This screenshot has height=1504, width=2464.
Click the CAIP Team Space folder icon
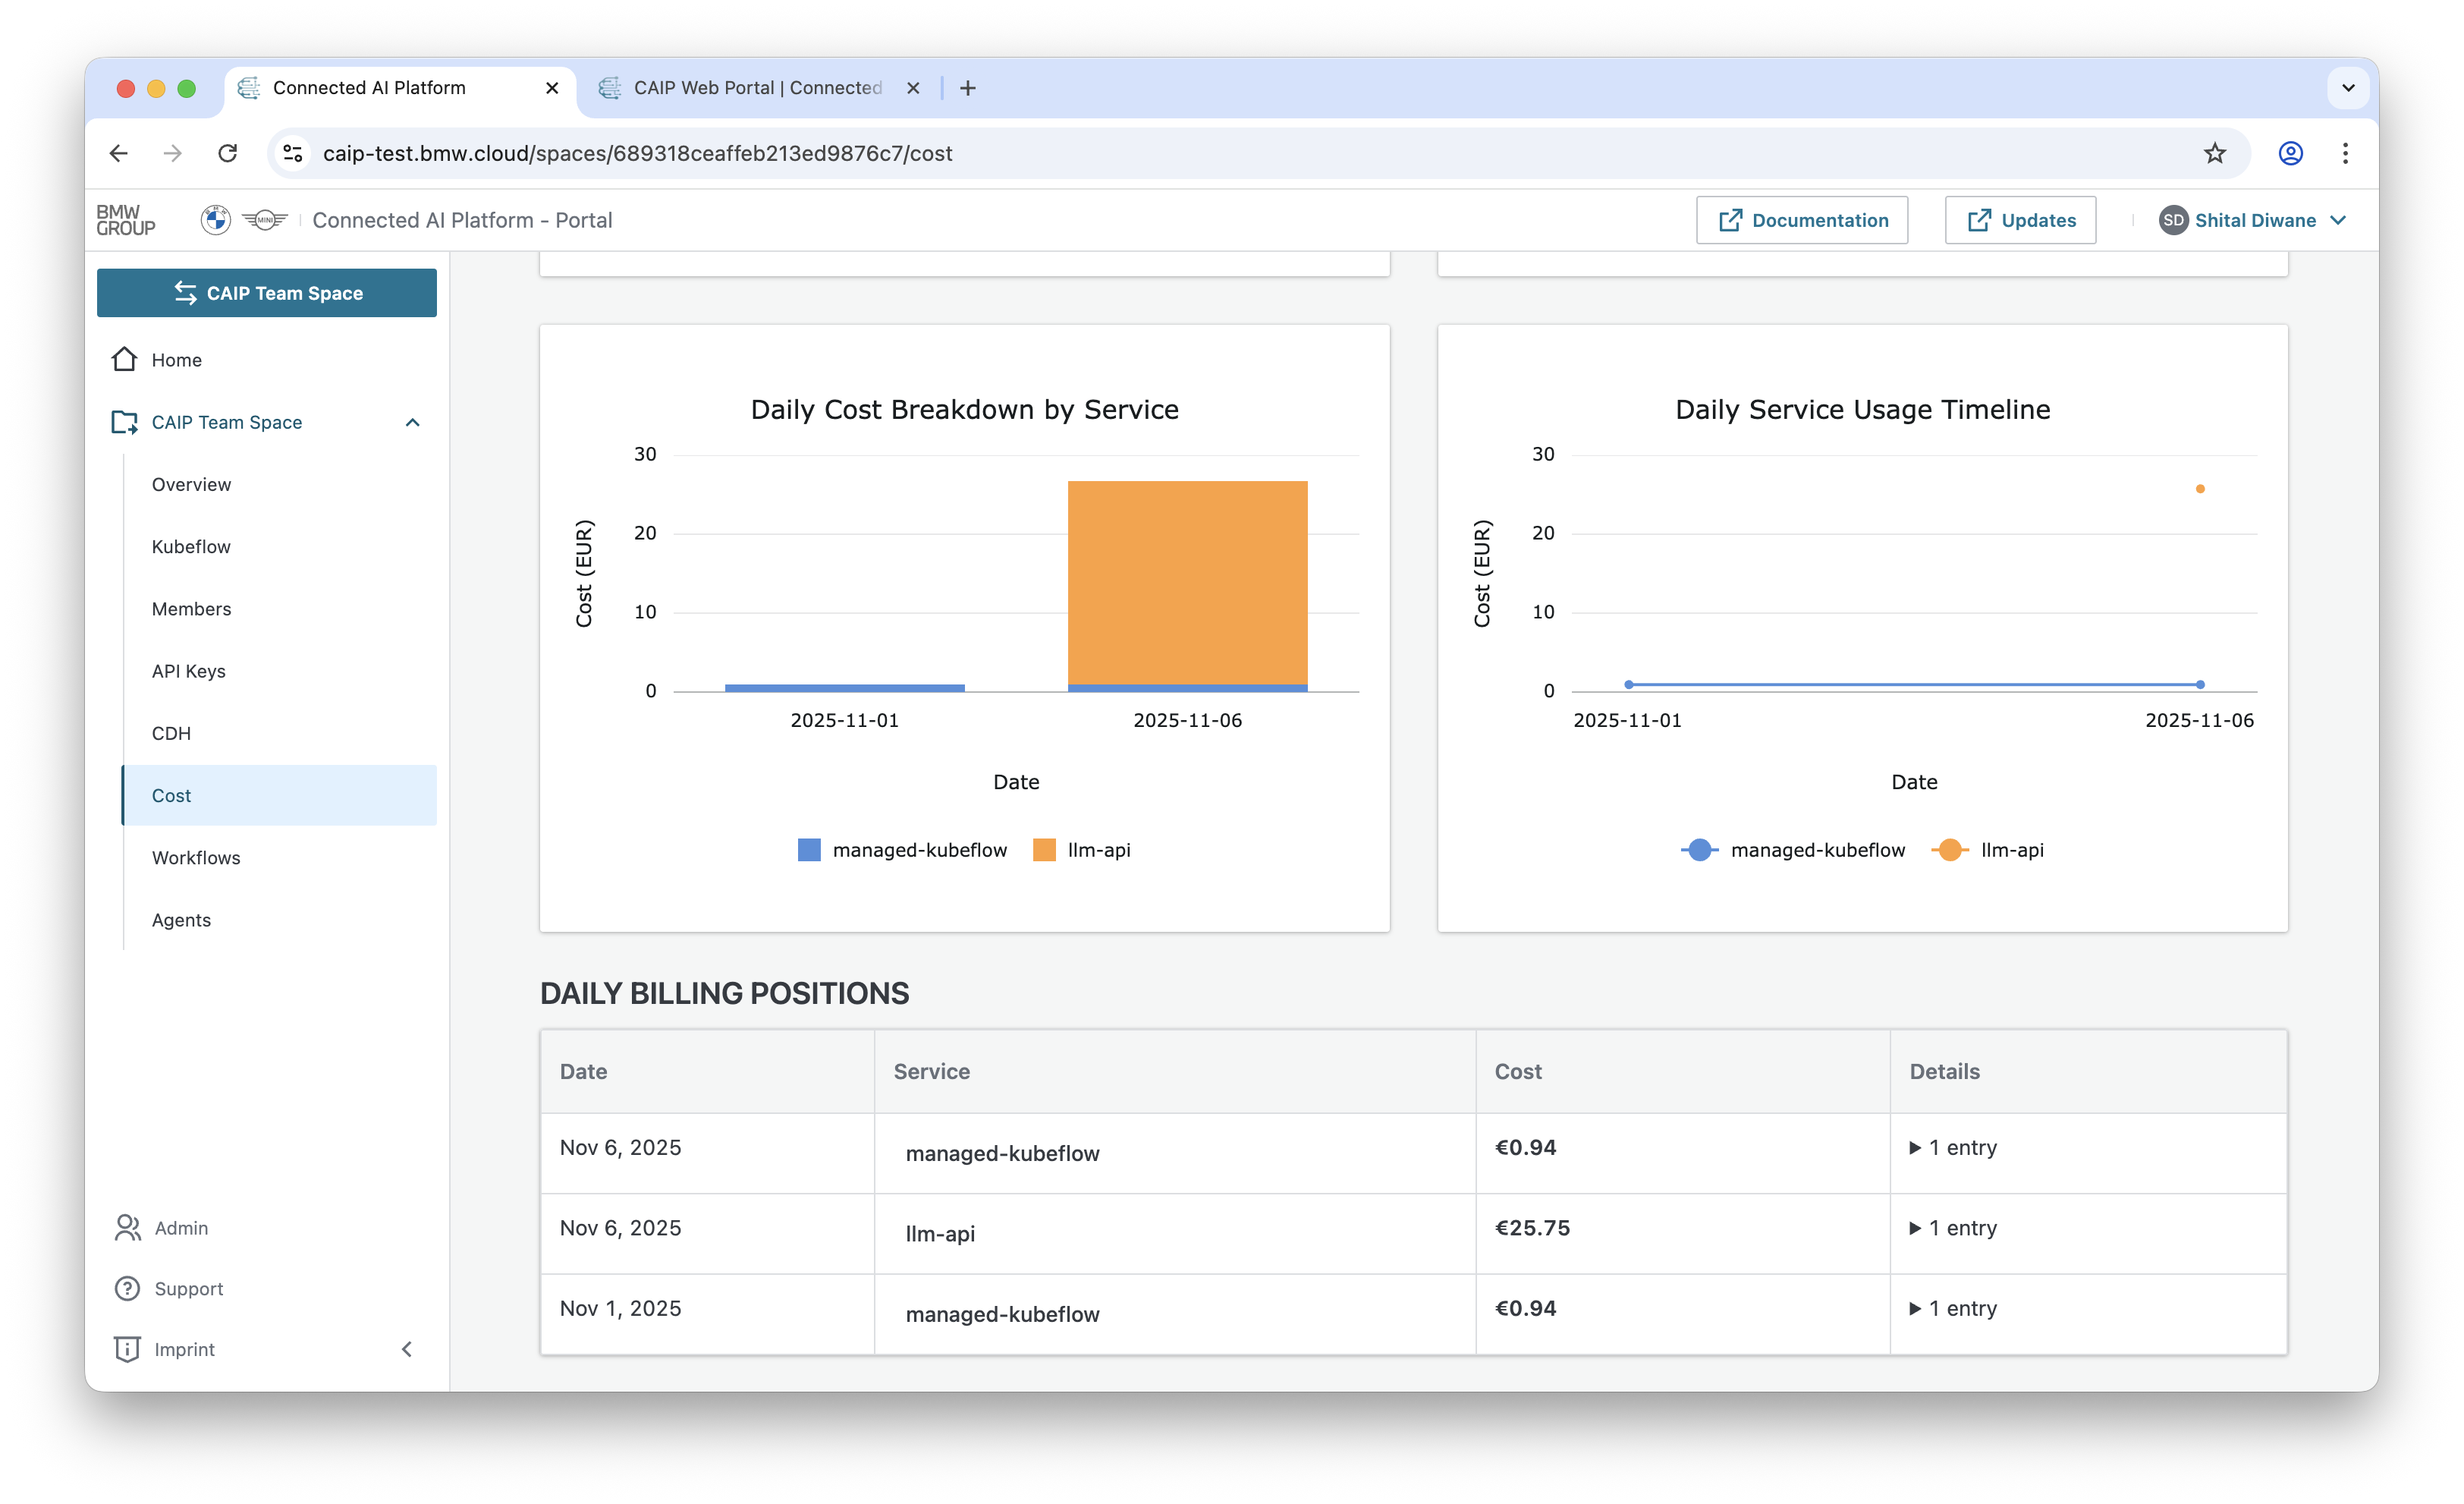pyautogui.click(x=124, y=422)
